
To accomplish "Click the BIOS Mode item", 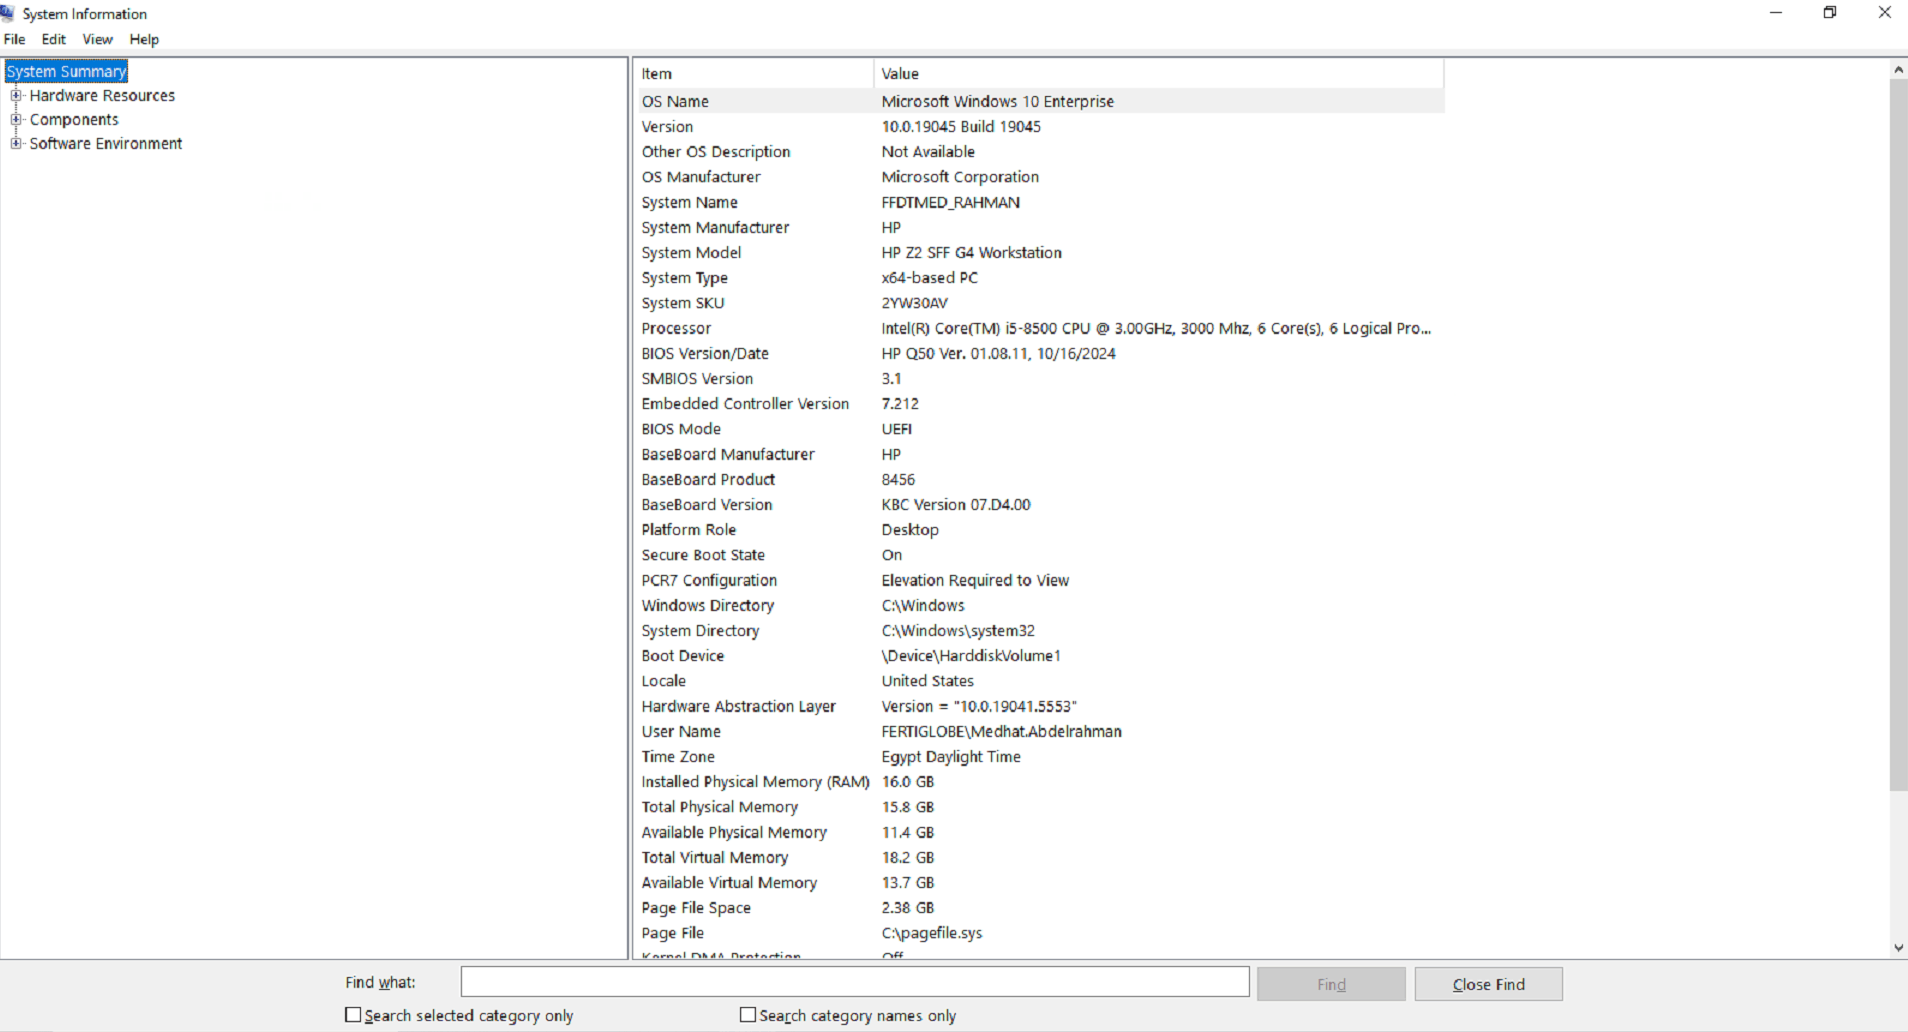I will (681, 428).
